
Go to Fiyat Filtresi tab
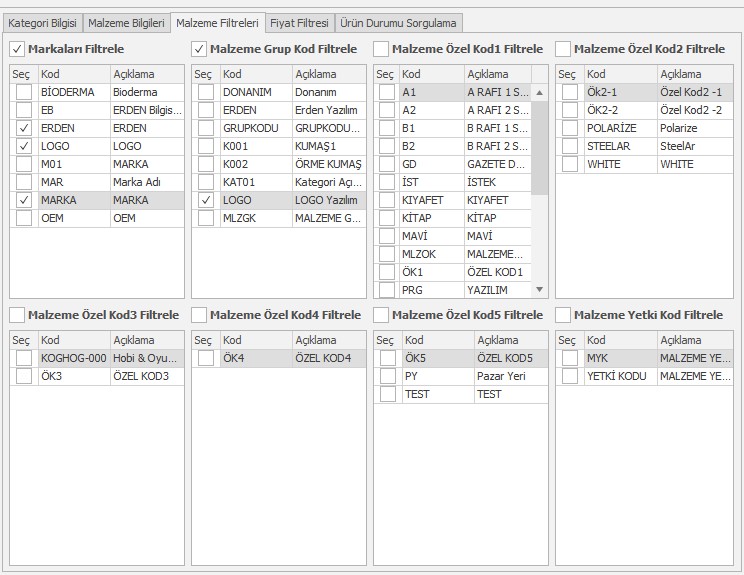tap(299, 22)
